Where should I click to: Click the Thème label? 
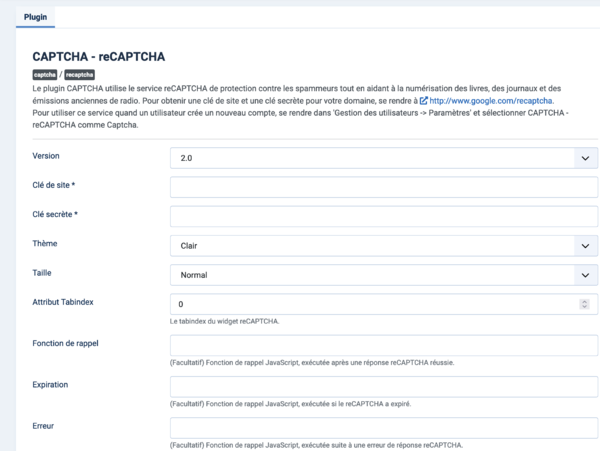click(x=45, y=243)
